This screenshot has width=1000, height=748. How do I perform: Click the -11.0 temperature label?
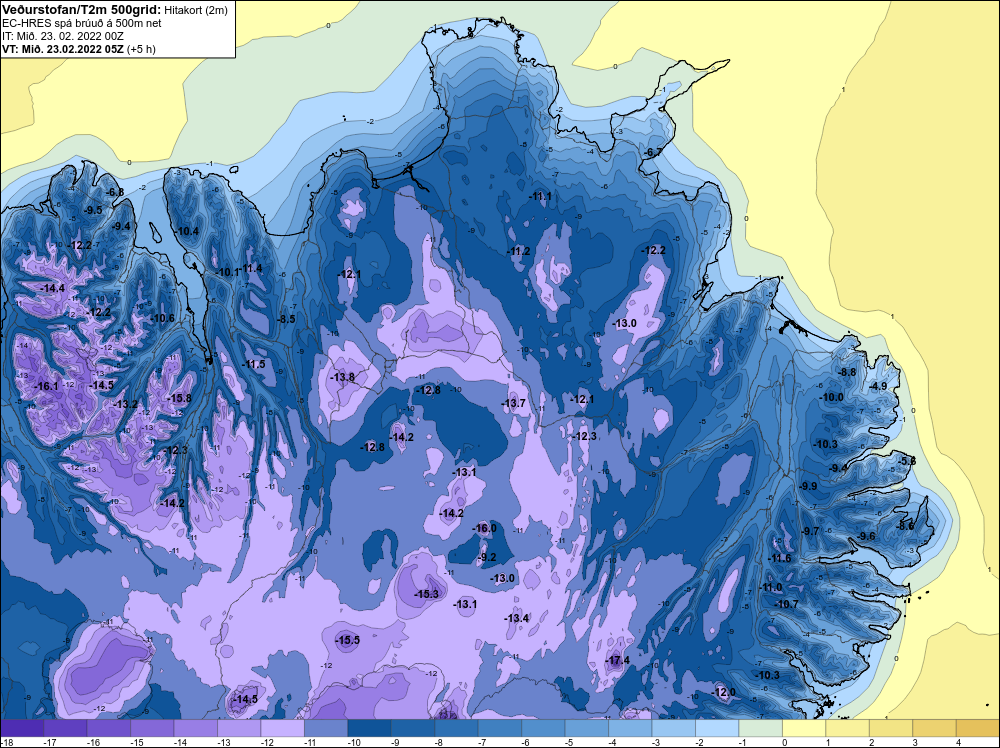(x=770, y=587)
